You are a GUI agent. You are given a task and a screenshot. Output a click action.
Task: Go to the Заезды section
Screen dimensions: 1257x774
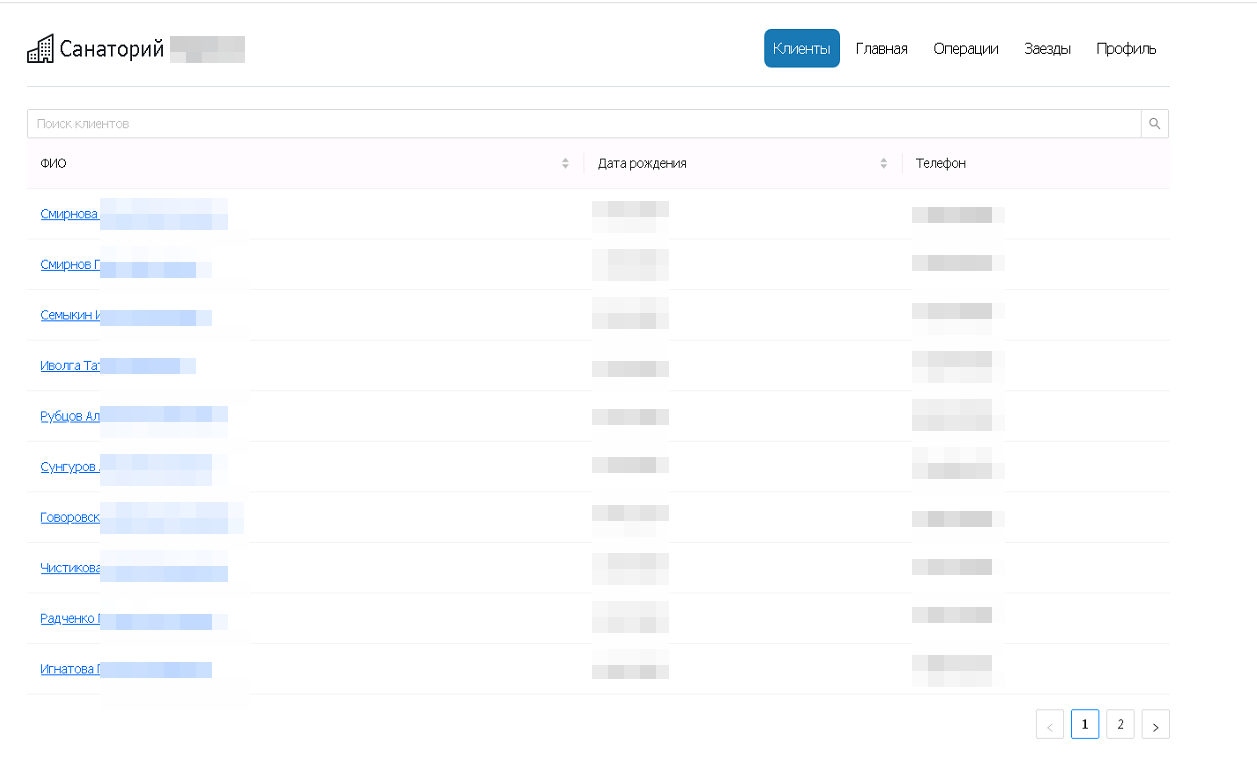tap(1047, 48)
